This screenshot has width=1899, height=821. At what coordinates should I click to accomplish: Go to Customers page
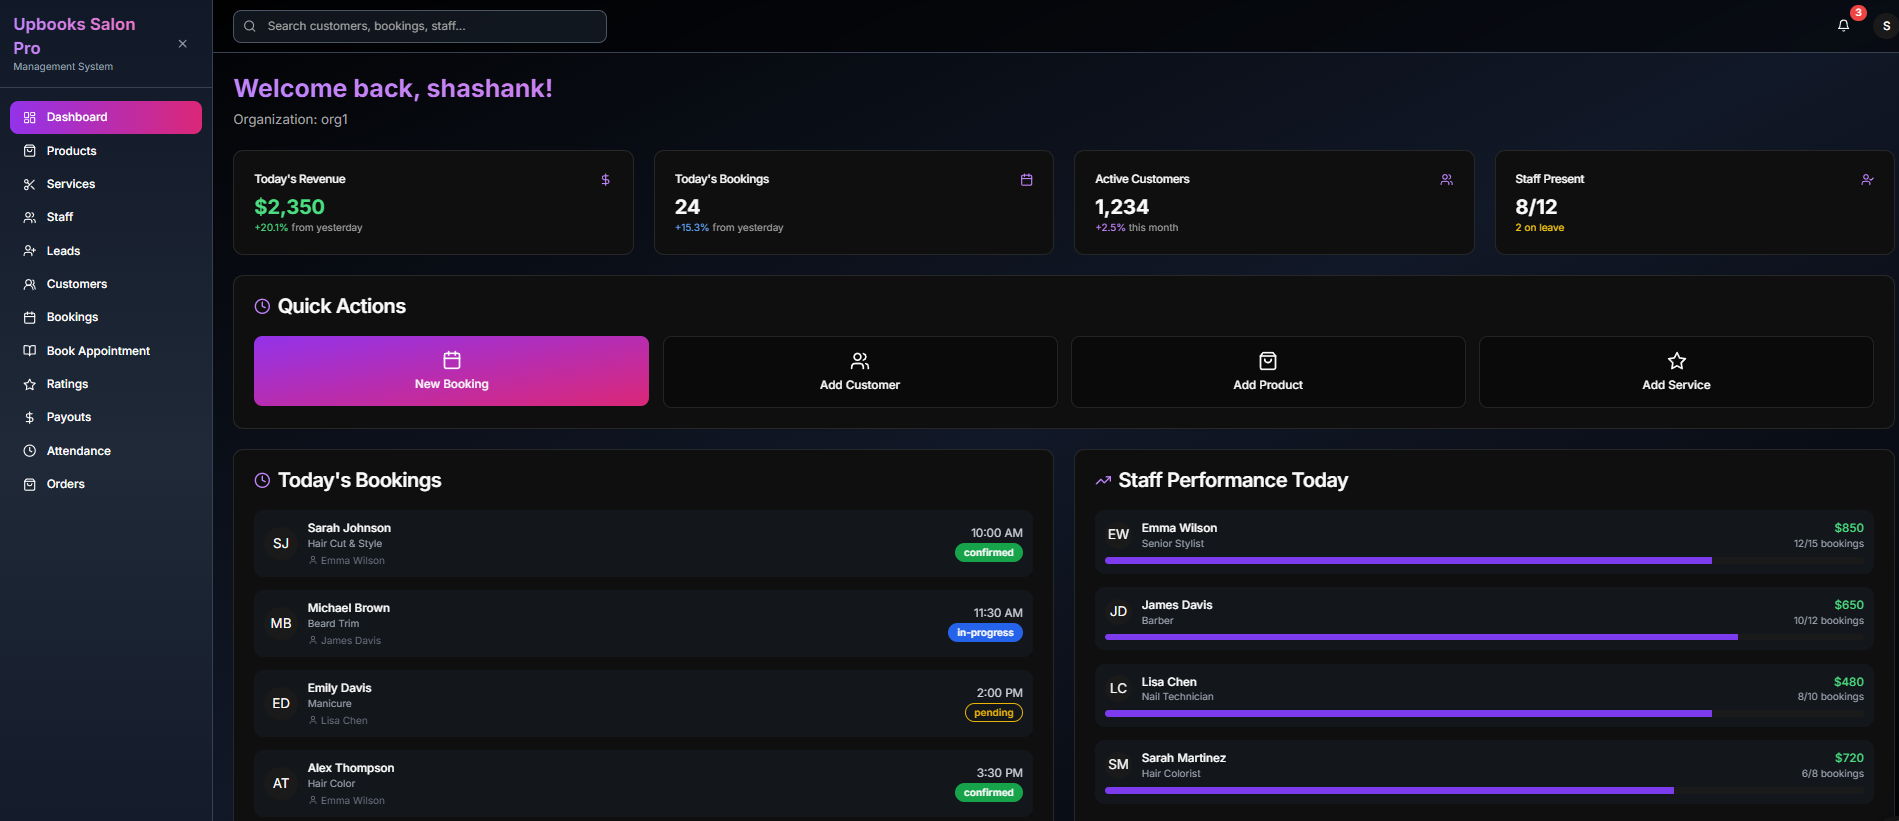pyautogui.click(x=106, y=284)
